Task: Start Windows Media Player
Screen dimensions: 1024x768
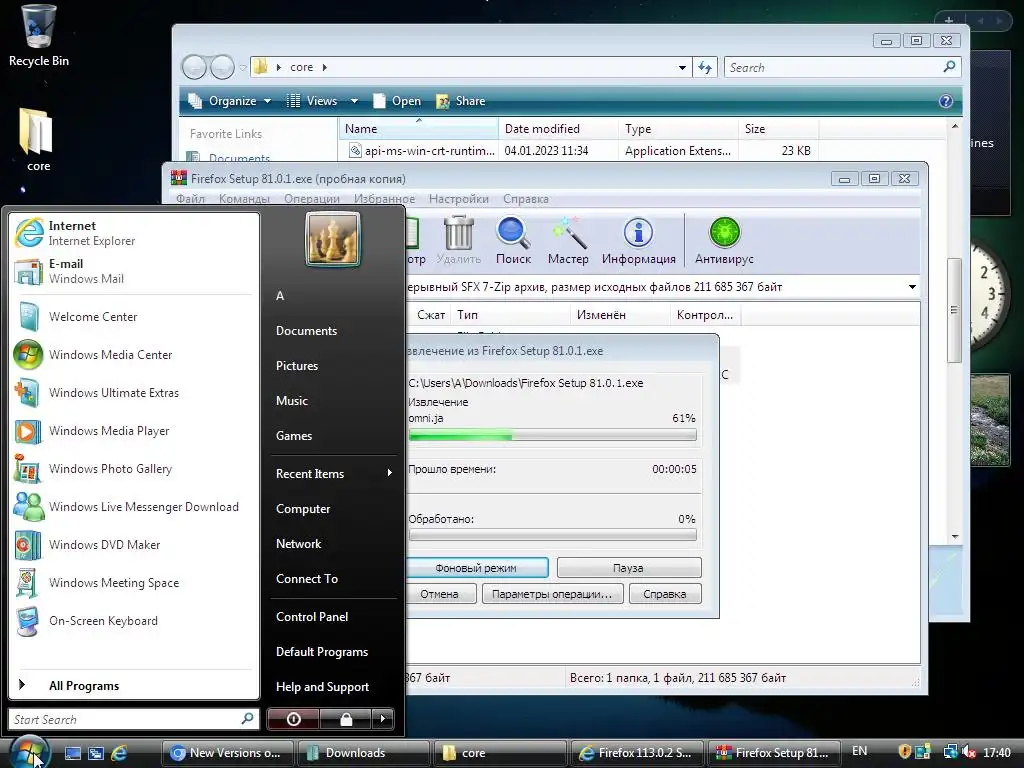Action: (x=134, y=431)
